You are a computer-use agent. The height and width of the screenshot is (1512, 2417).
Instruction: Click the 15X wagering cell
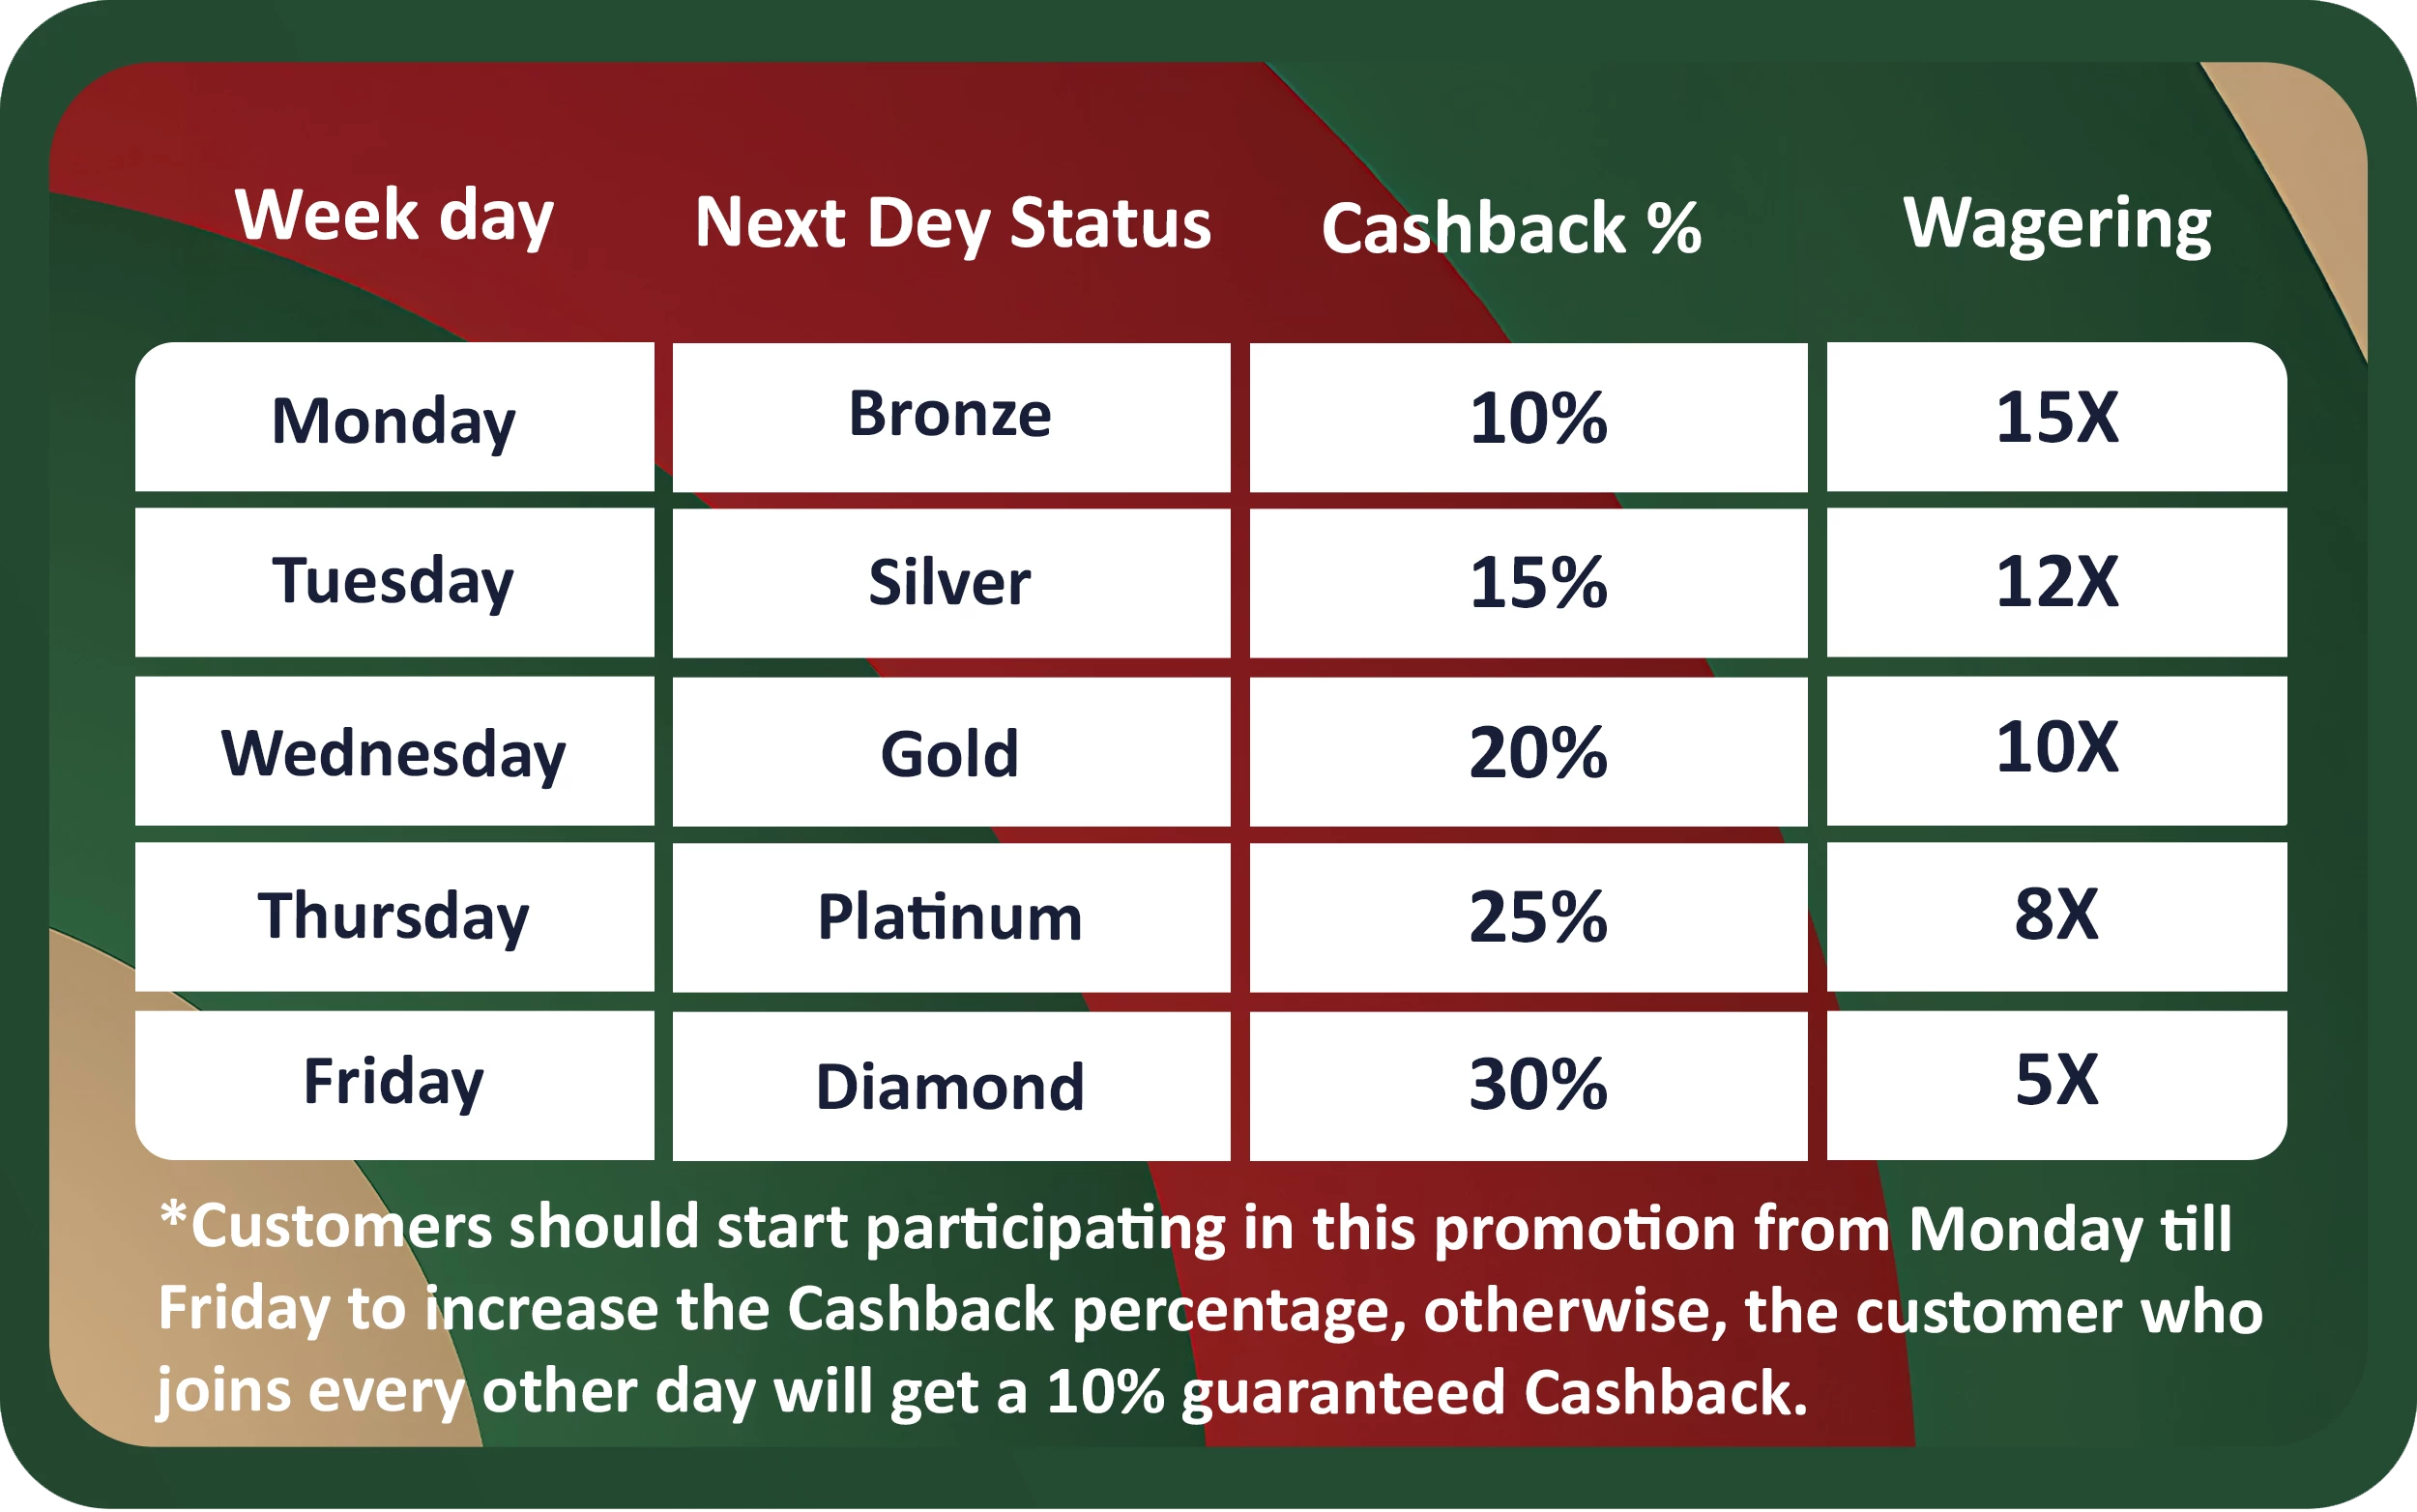(2056, 417)
